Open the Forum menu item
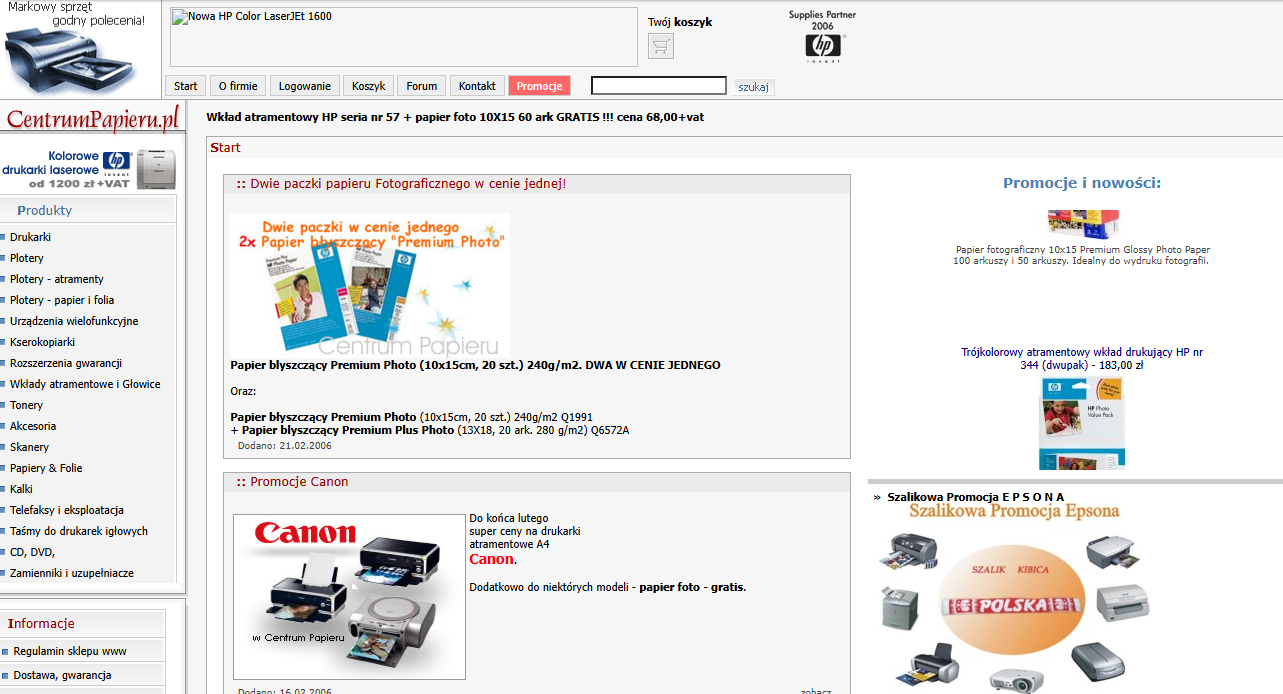The image size is (1283, 694). click(421, 86)
